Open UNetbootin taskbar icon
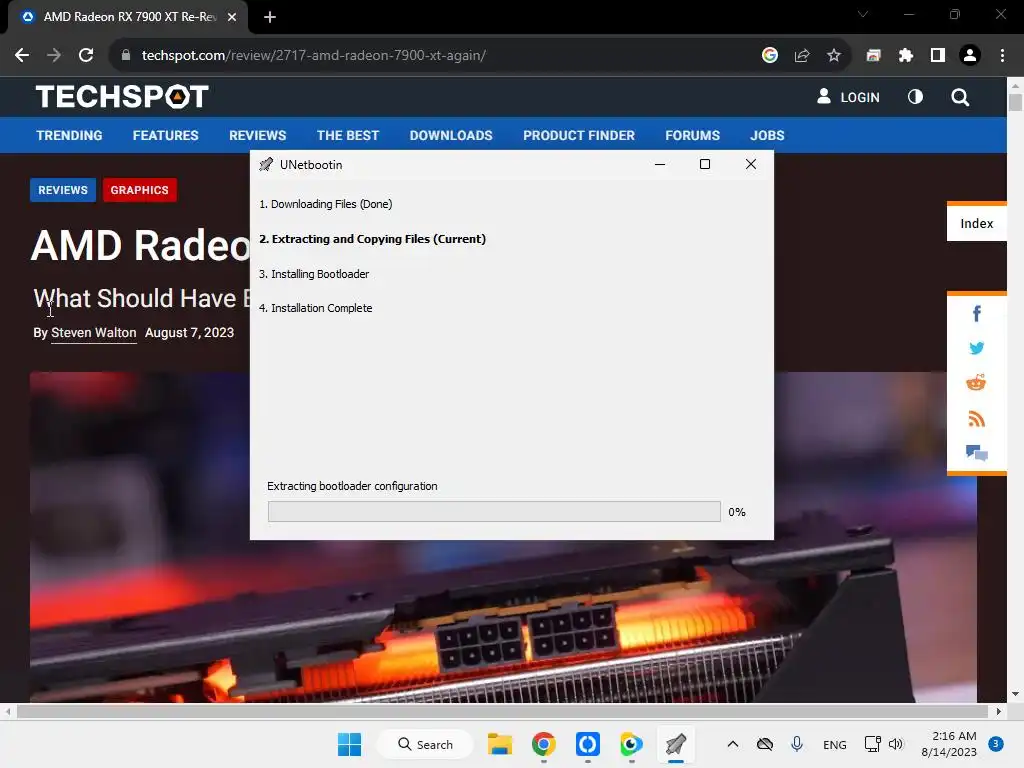This screenshot has height=768, width=1024. (676, 744)
